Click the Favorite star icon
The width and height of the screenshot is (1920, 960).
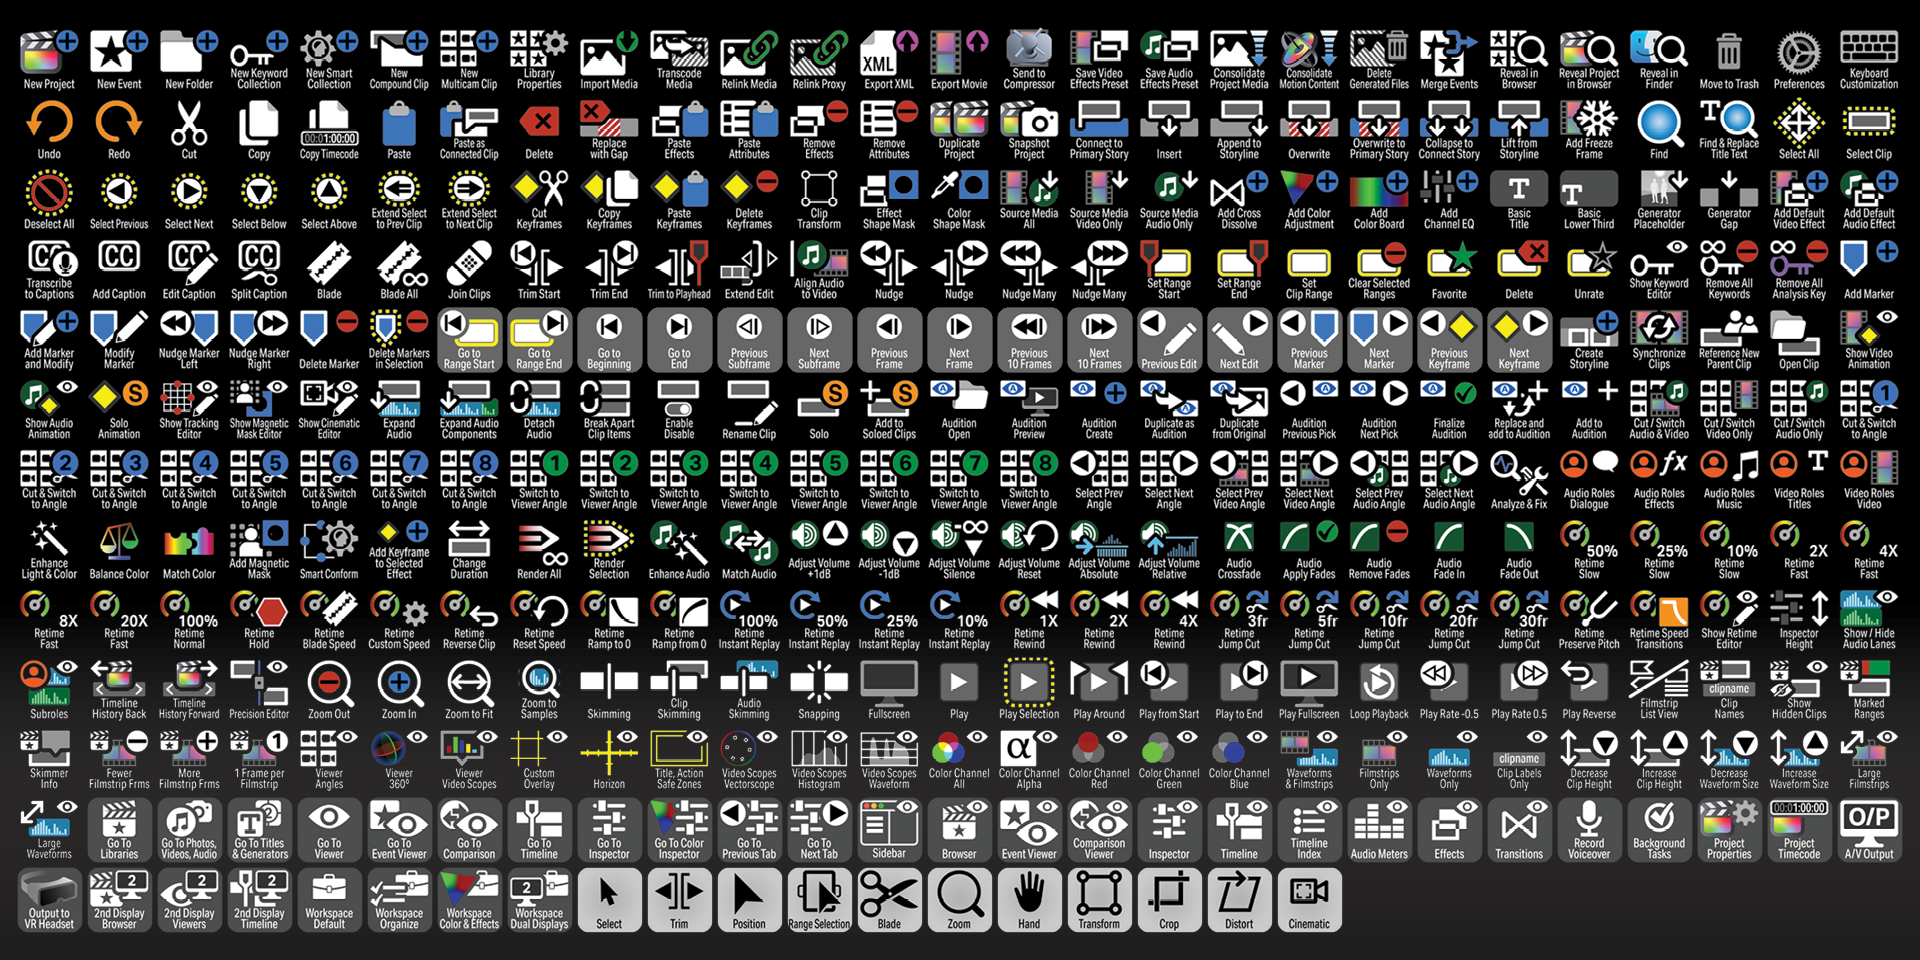tap(1449, 270)
